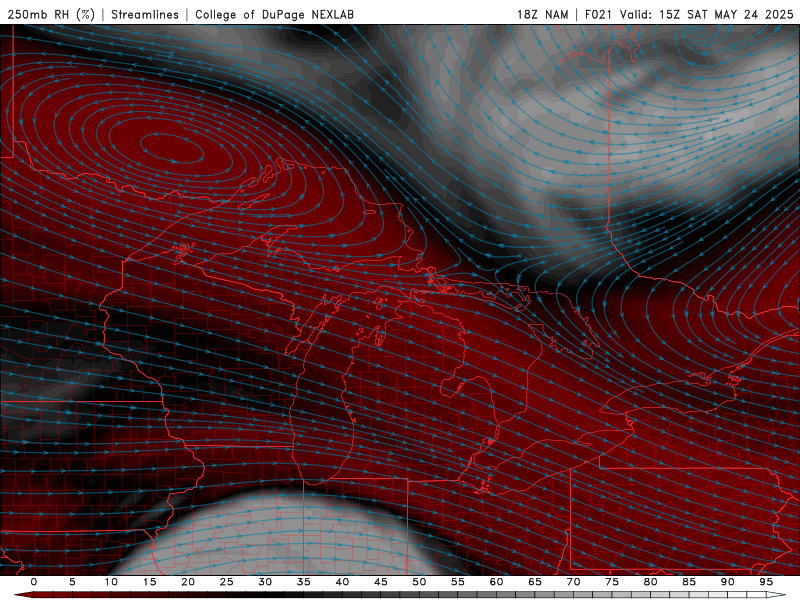Click the '45' value on the RH scale
800x600 pixels.
(x=381, y=582)
